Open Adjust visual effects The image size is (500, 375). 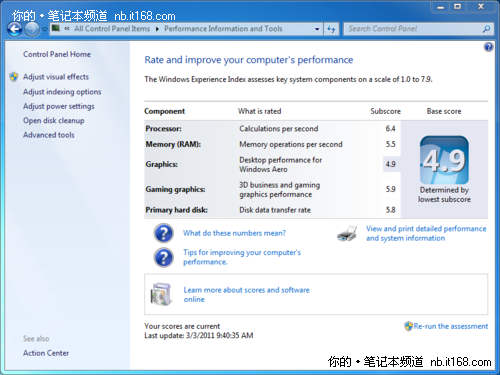56,77
